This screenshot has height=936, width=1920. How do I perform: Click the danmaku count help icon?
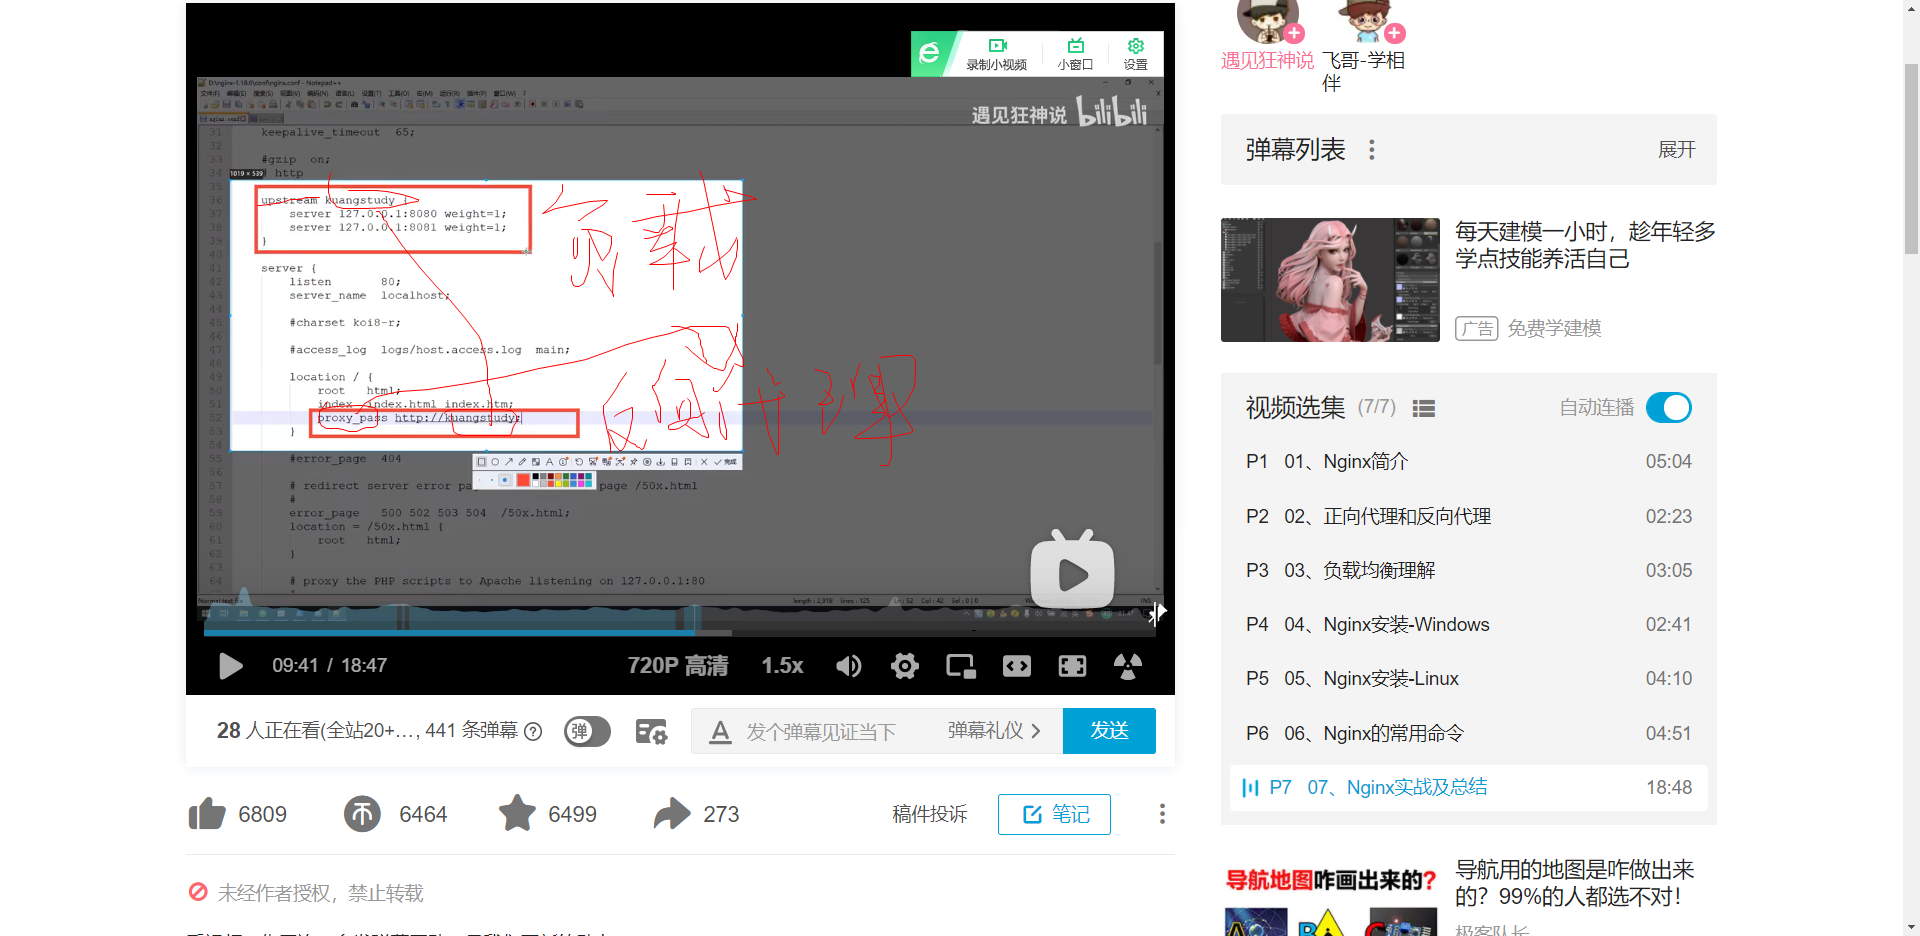pyautogui.click(x=533, y=731)
